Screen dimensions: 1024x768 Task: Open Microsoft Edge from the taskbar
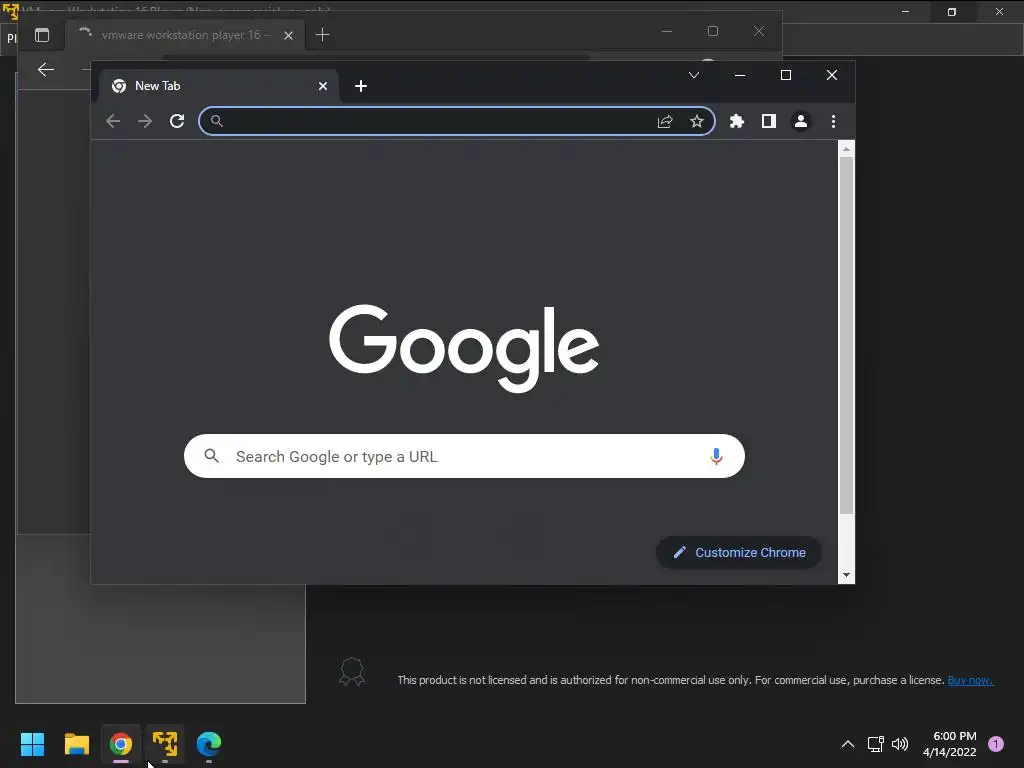pos(209,744)
